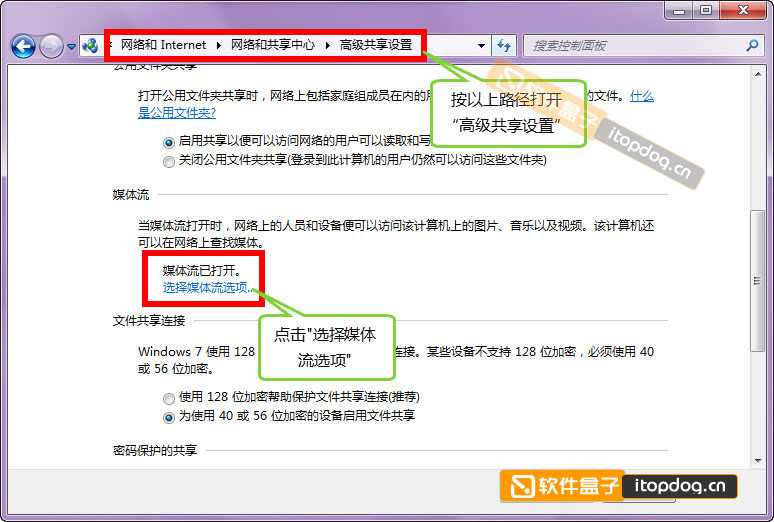Select 关闭公用文件夹共享 radio option

pyautogui.click(x=168, y=160)
